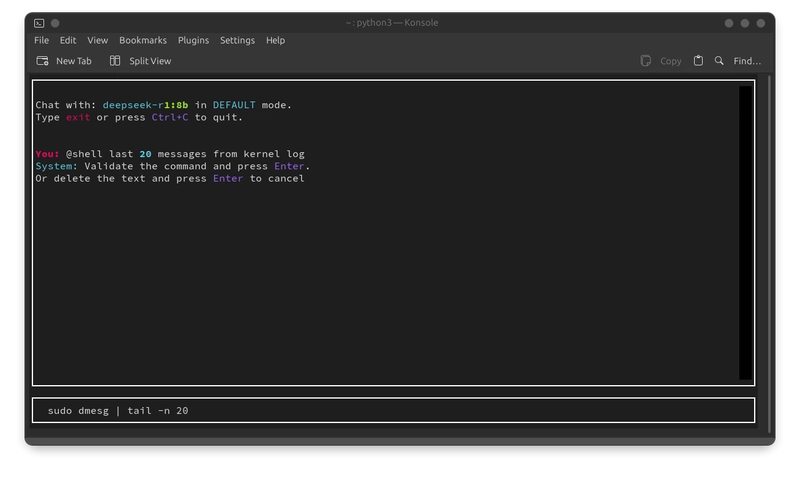Click the 'kernel log' text

tap(274, 154)
